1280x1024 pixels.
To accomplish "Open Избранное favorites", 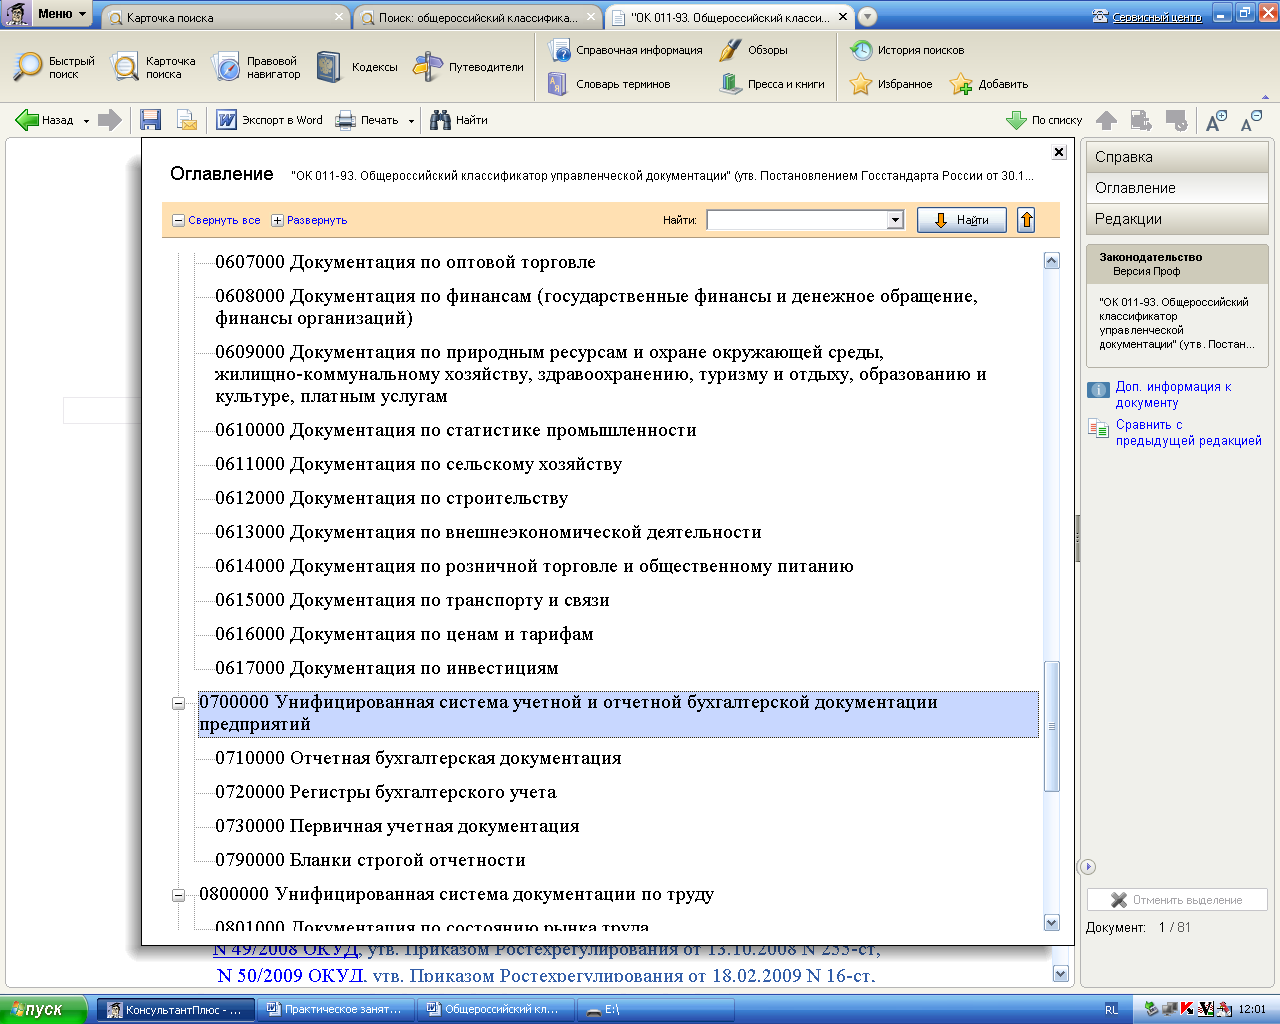I will [x=891, y=84].
